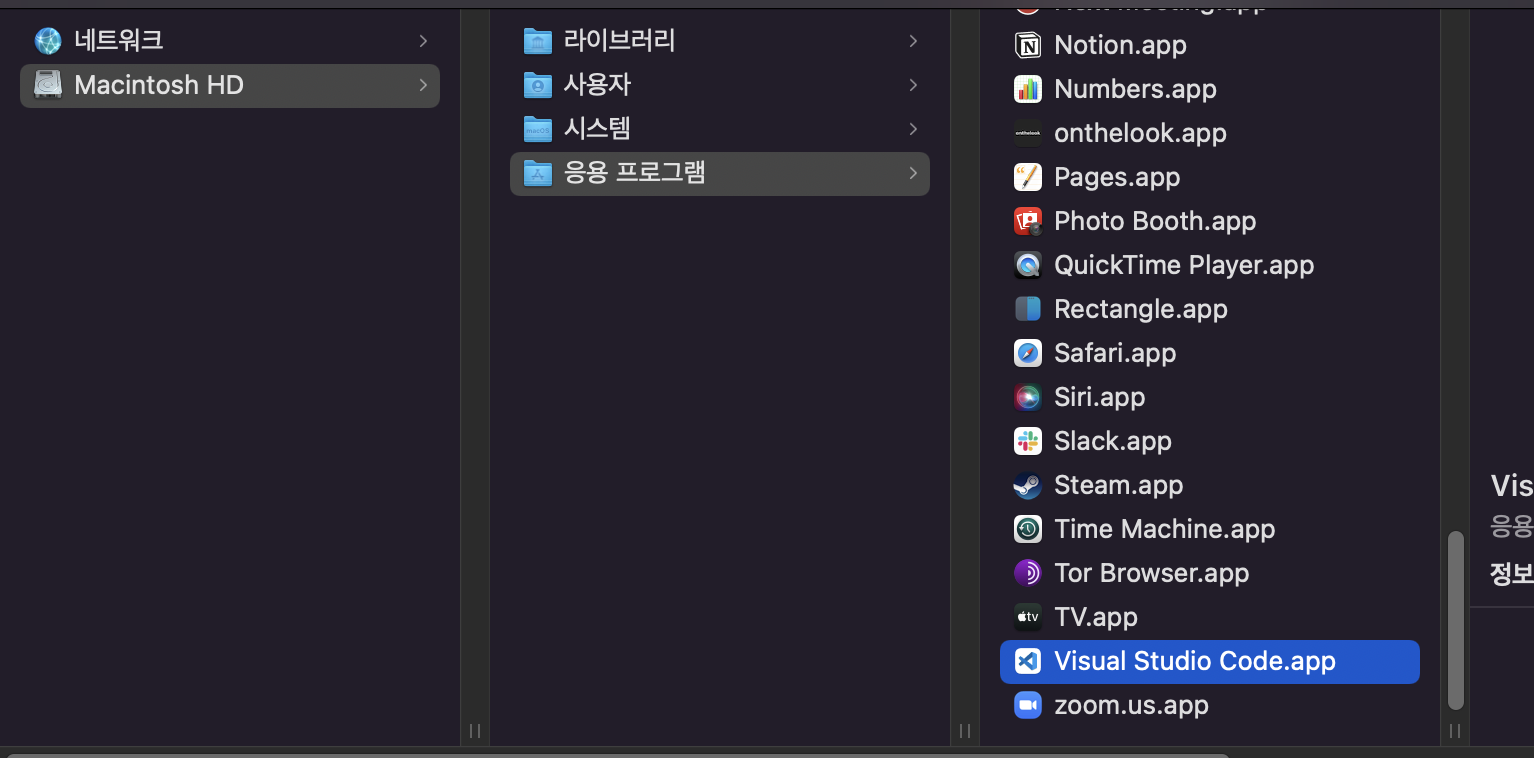The image size is (1534, 758).
Task: Click the TV.app icon
Action: (1027, 617)
